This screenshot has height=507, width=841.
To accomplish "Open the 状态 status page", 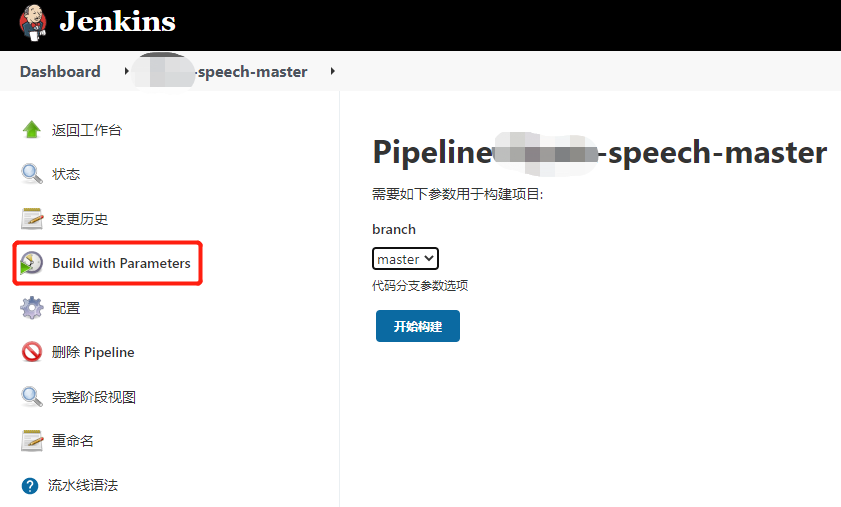I will 66,174.
